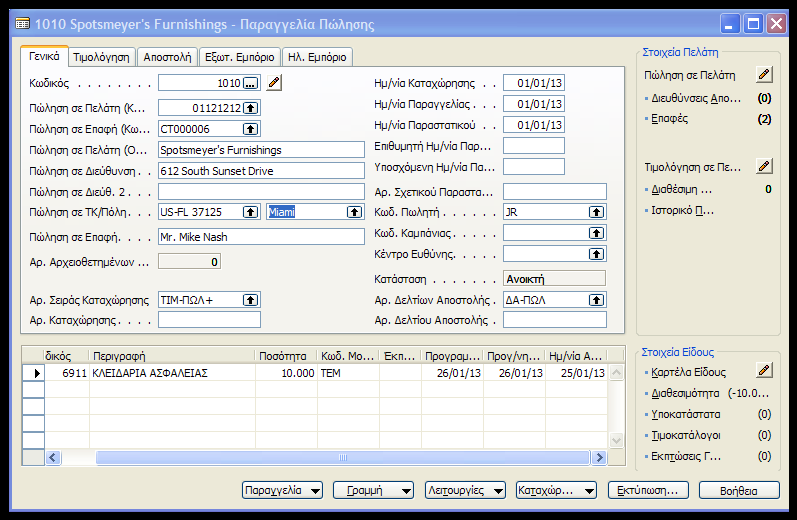
Task: Click the Ημ/νία Καταχώρησης date field
Action: point(534,83)
